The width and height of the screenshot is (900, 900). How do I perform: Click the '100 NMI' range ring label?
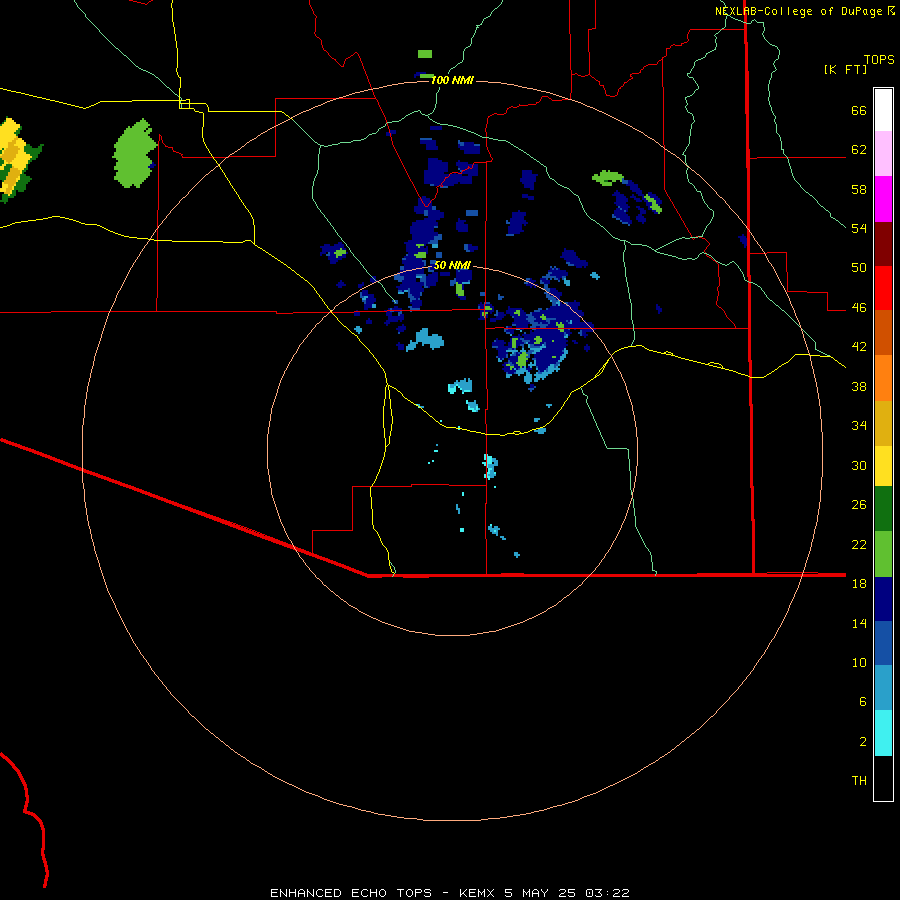(x=452, y=80)
